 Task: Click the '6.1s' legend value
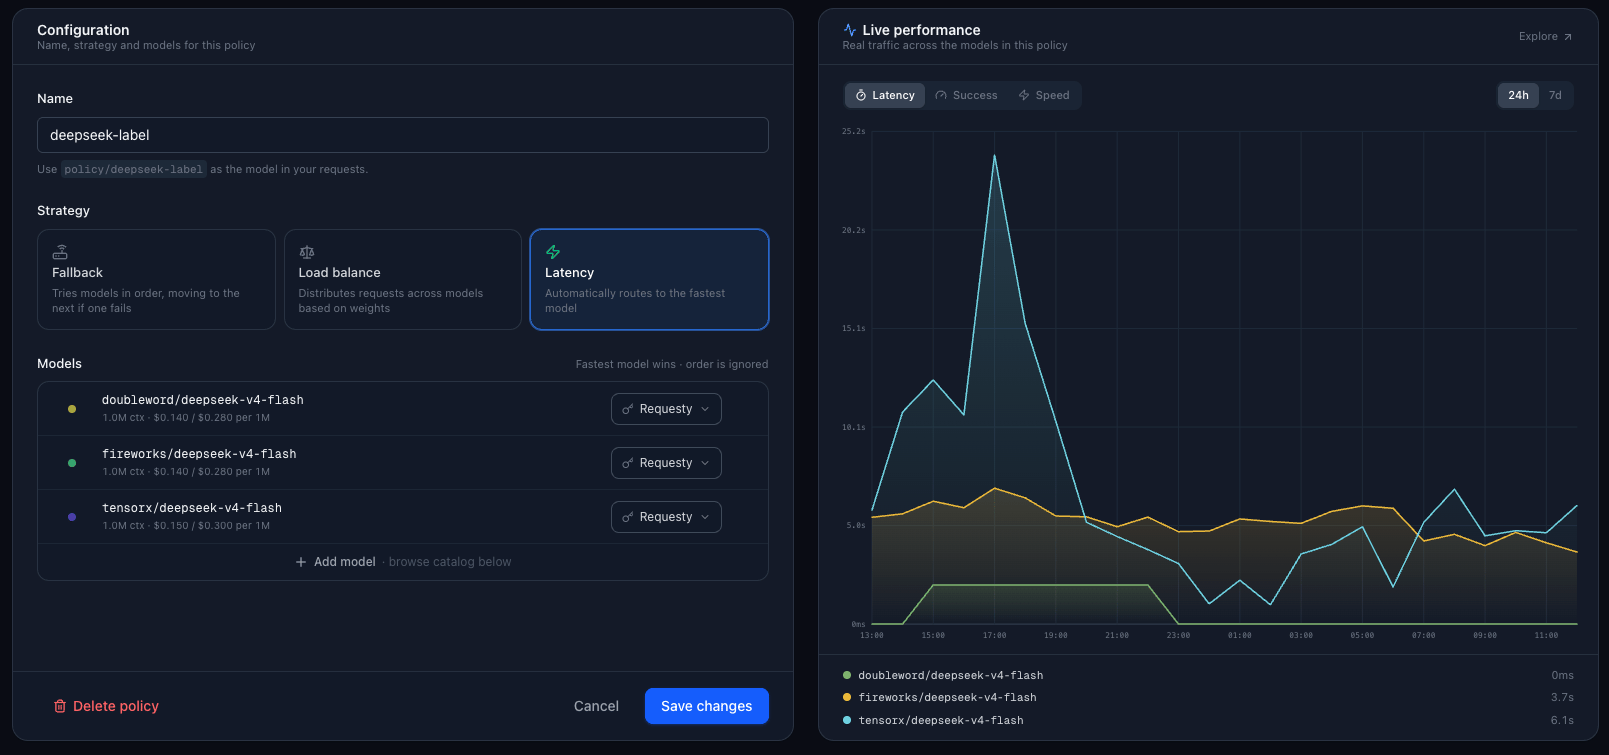(1563, 720)
